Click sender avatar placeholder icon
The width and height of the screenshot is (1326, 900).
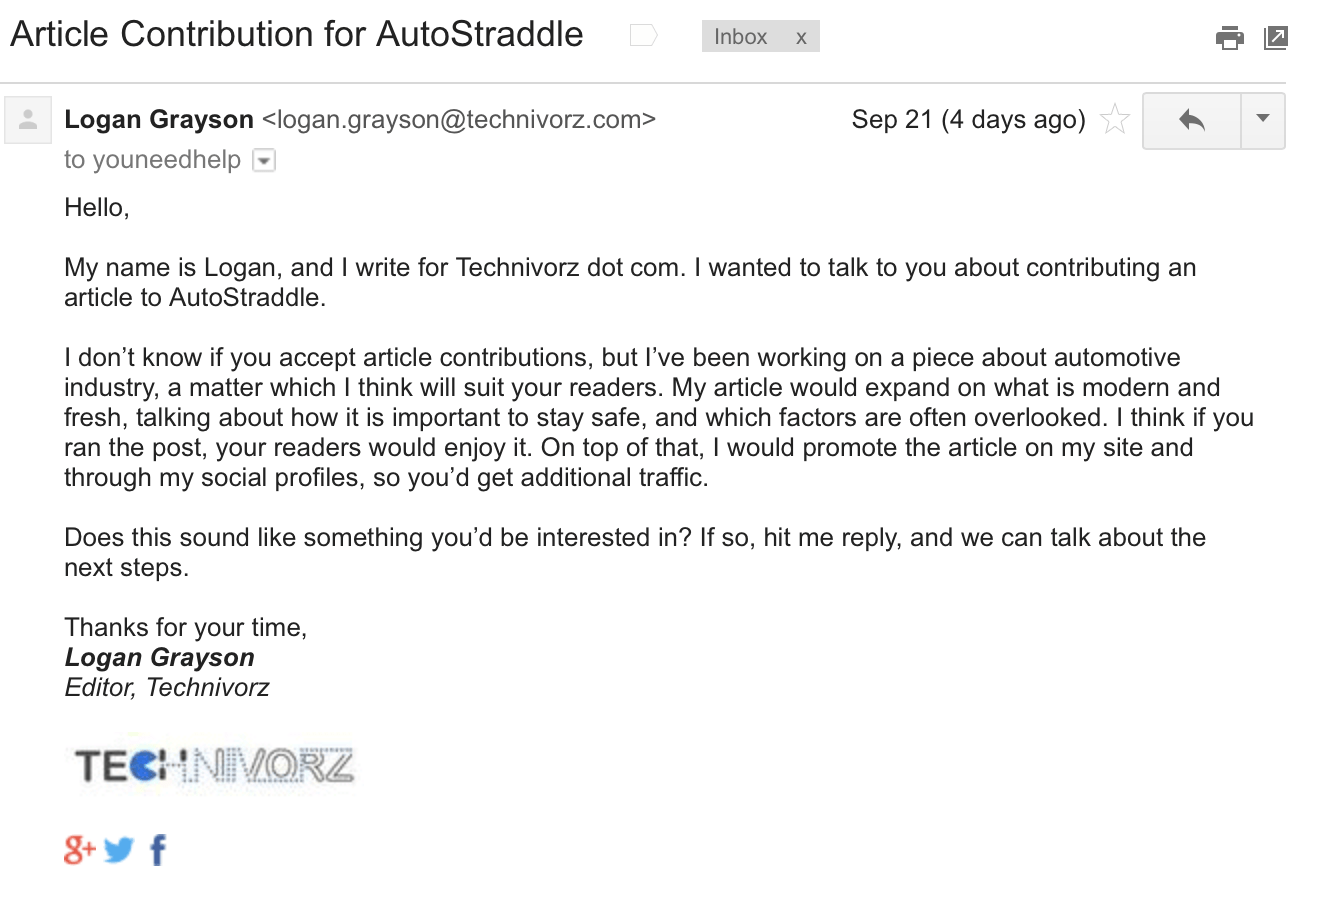(28, 120)
